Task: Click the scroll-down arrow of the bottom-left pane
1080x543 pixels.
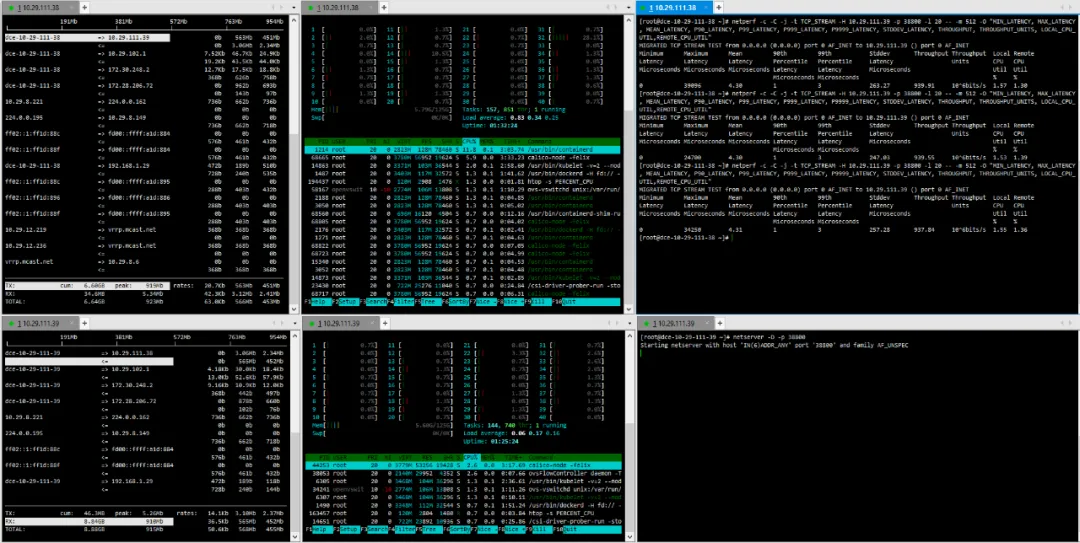Action: tap(294, 537)
